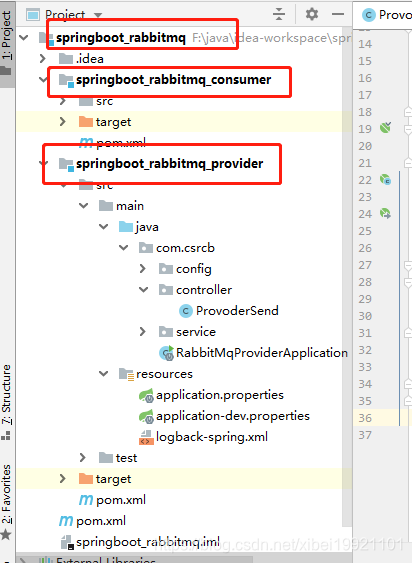This screenshot has height=563, width=412.
Task: Click the Structure tab icon
Action: (x=6, y=436)
